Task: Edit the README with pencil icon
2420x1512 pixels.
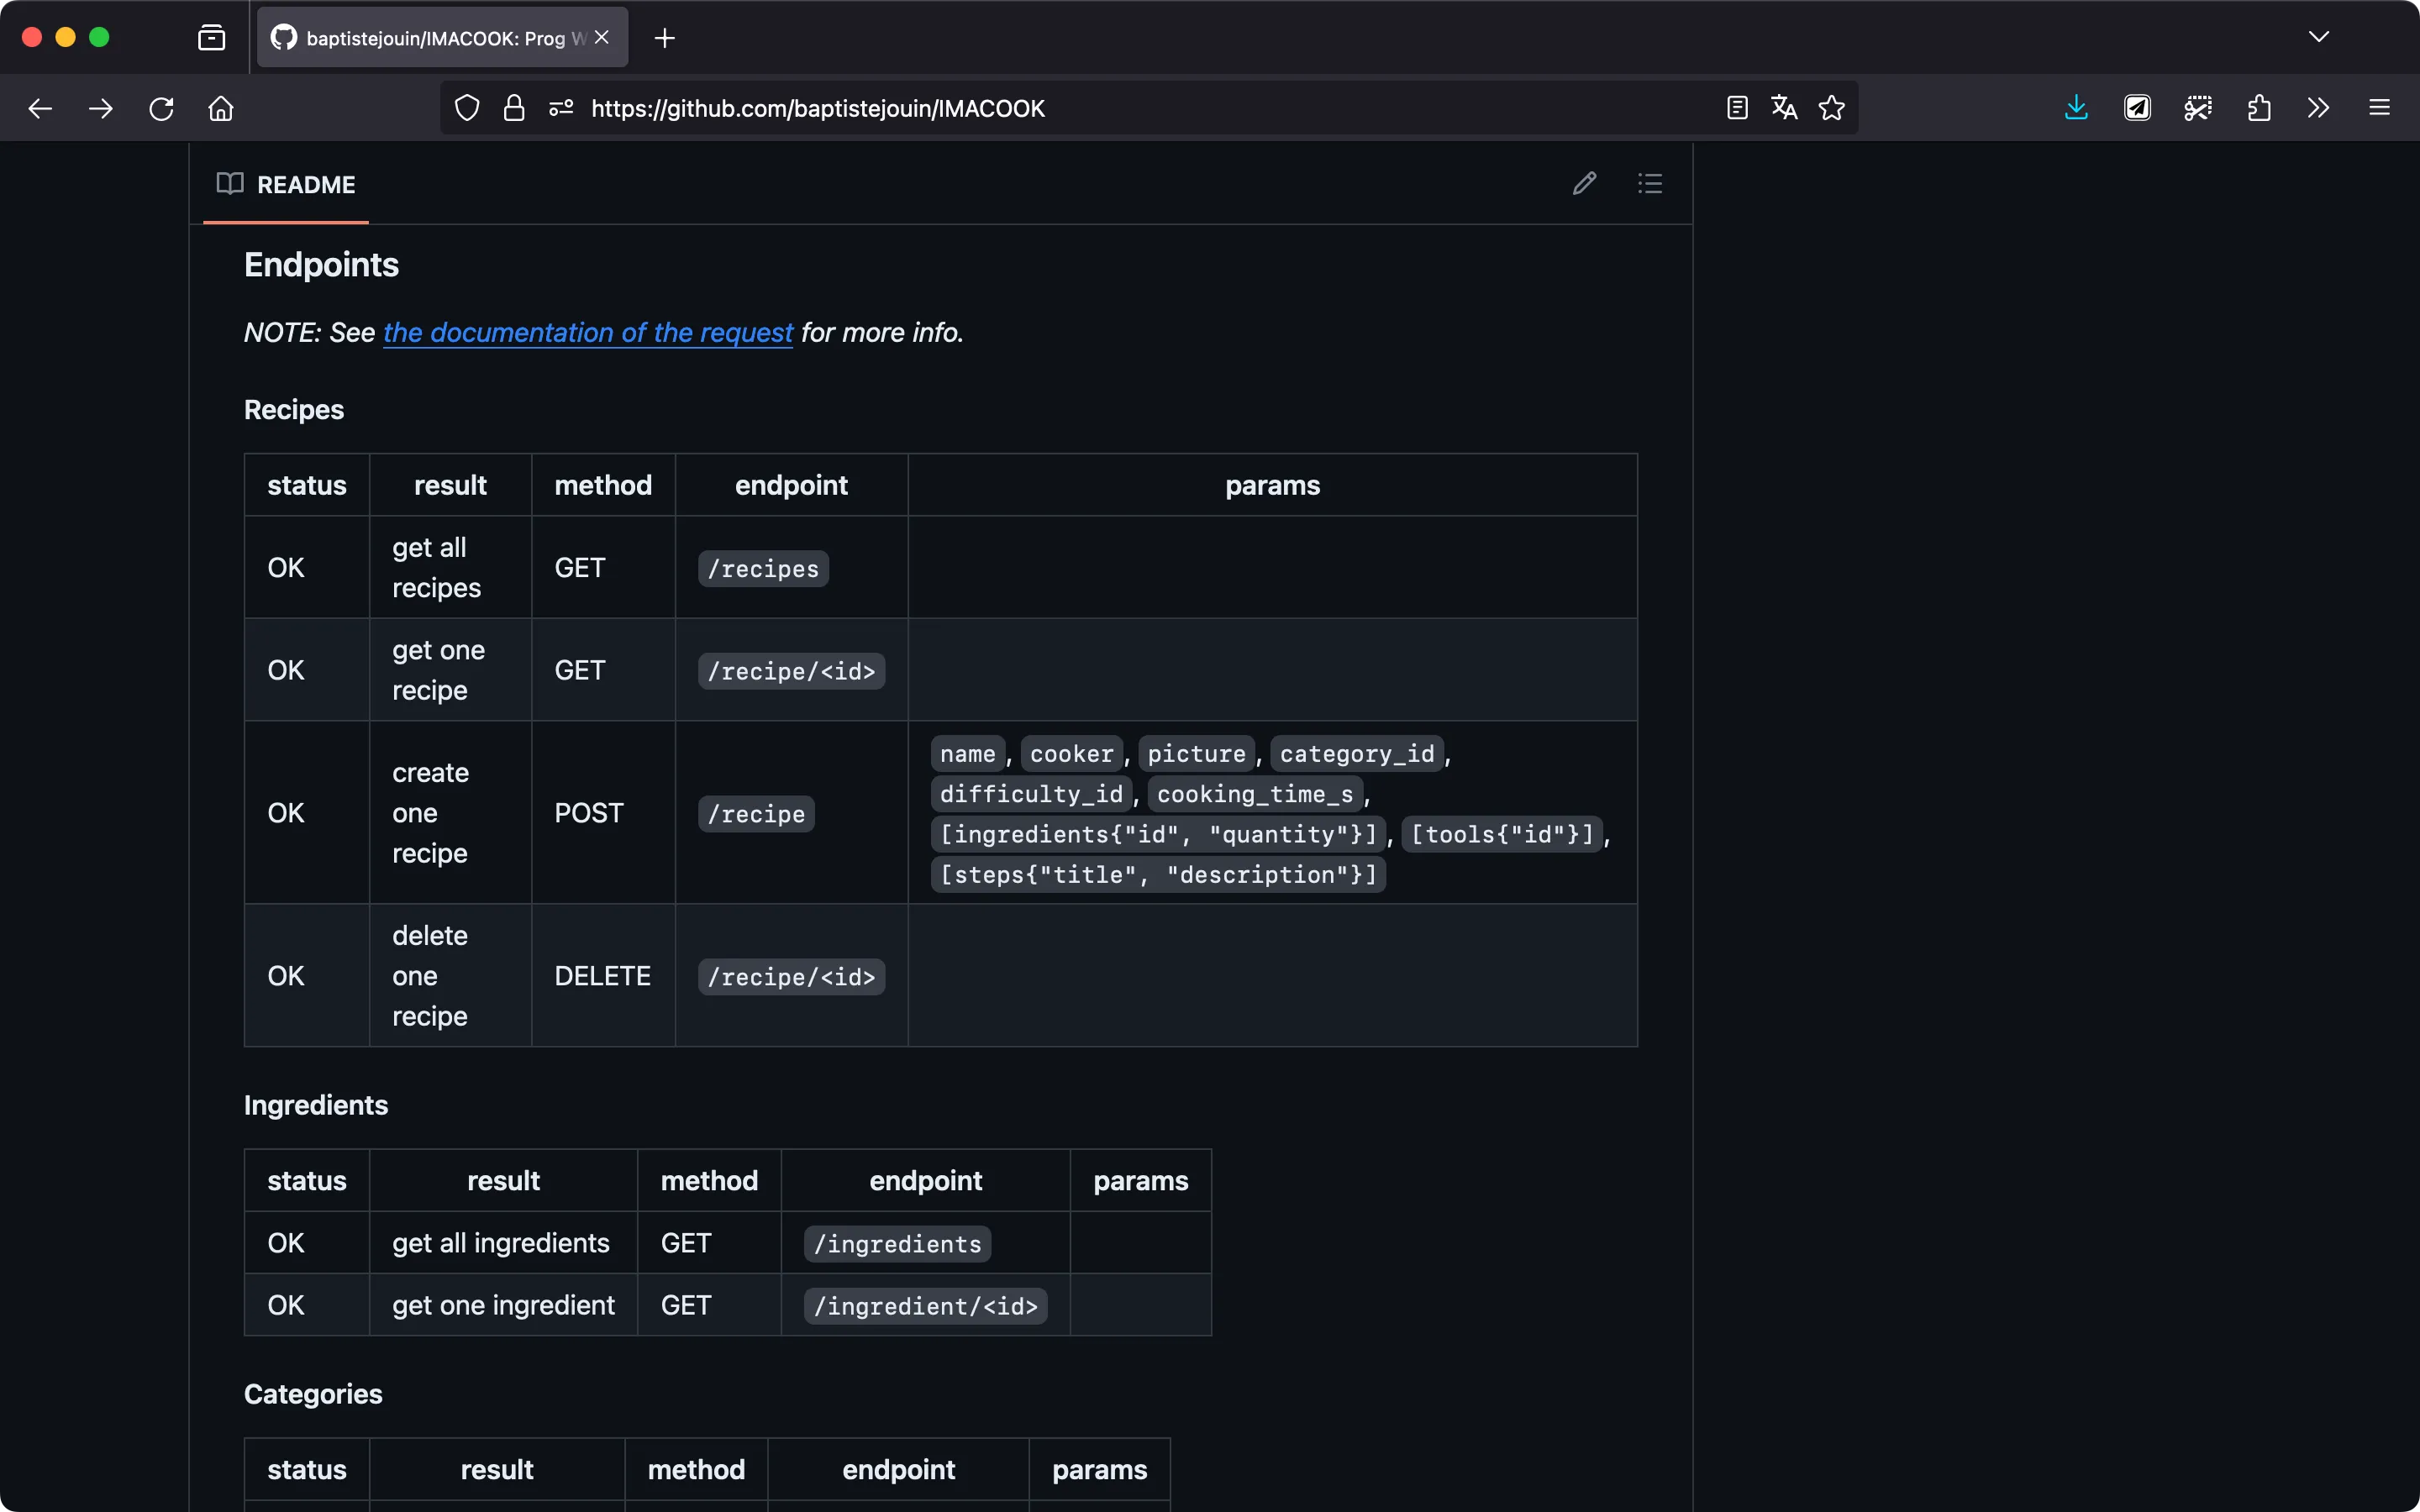Action: [x=1584, y=184]
